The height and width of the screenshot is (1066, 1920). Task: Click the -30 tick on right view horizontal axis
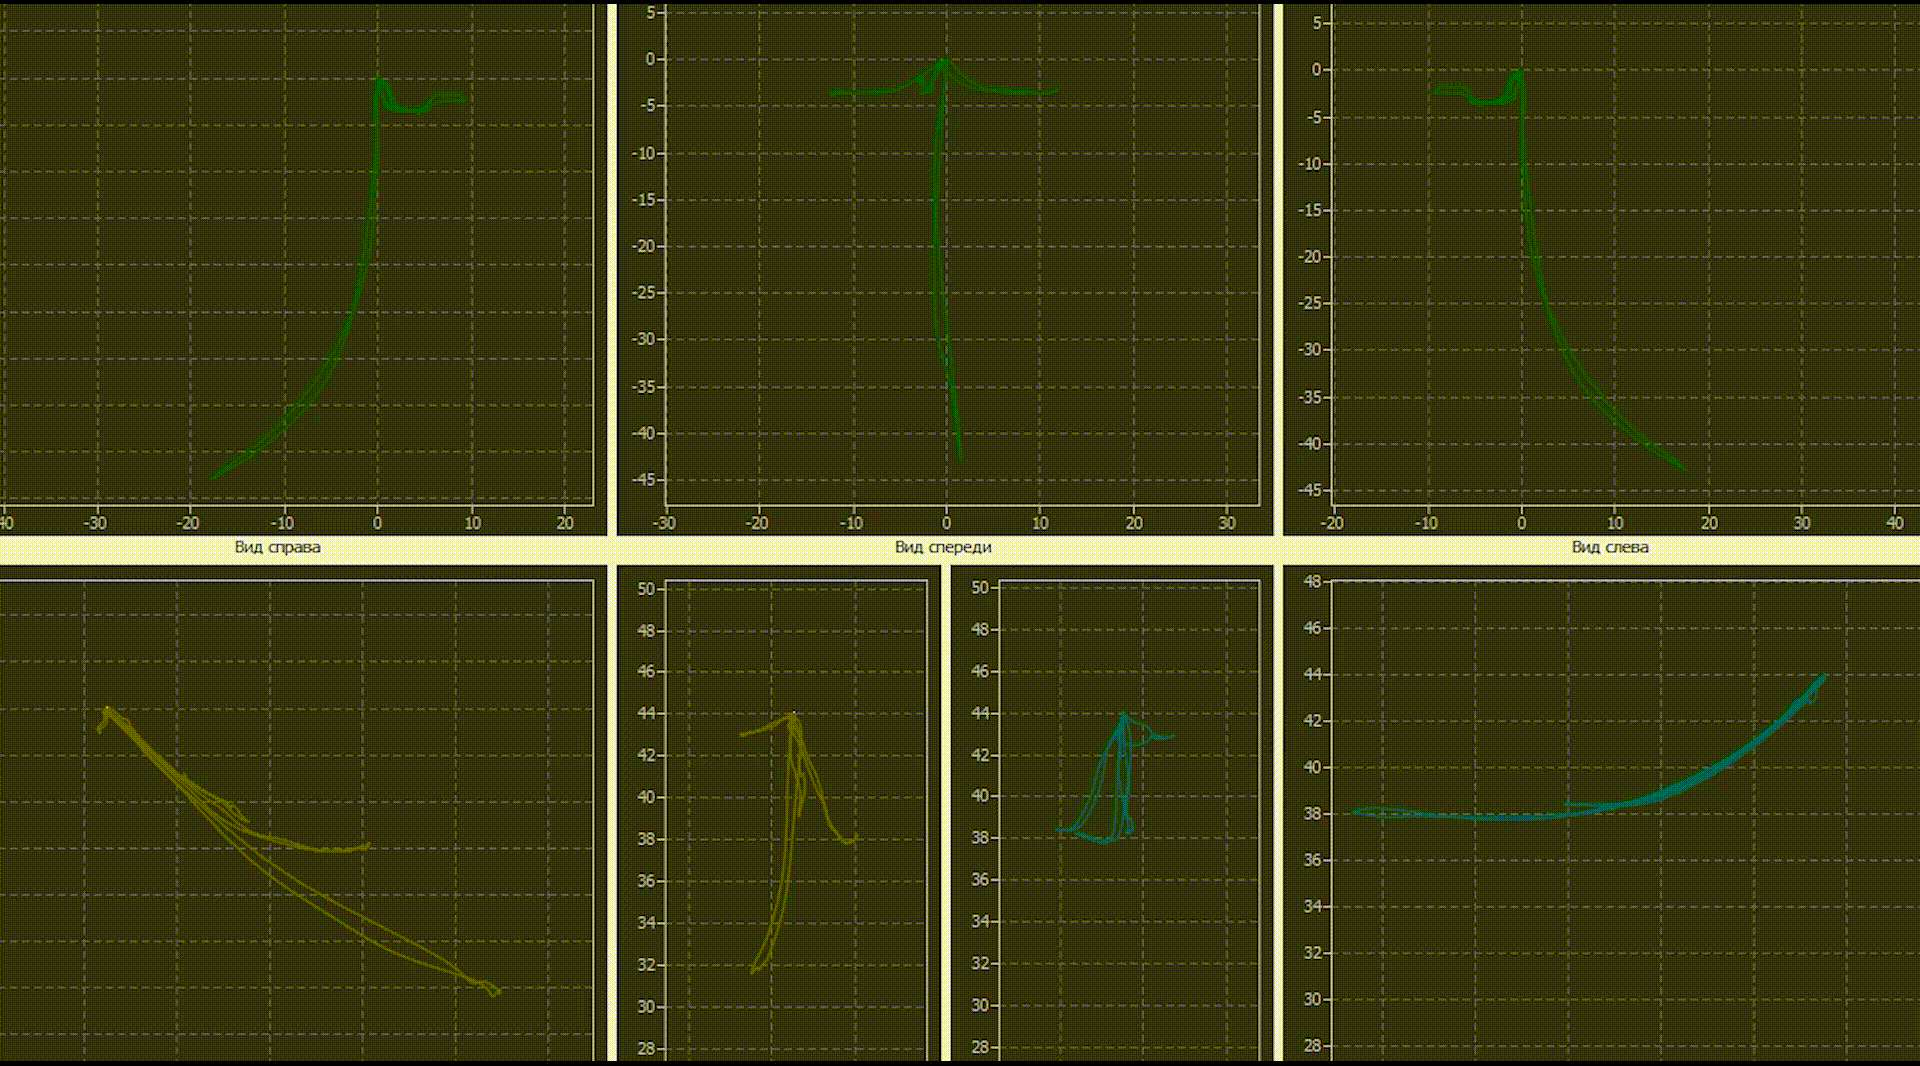click(95, 522)
